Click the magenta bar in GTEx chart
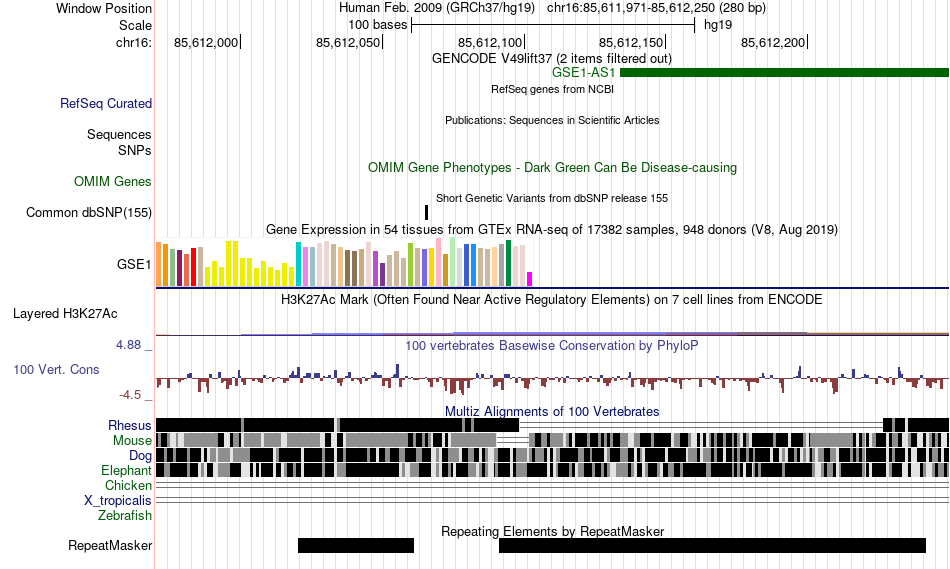 tap(530, 279)
